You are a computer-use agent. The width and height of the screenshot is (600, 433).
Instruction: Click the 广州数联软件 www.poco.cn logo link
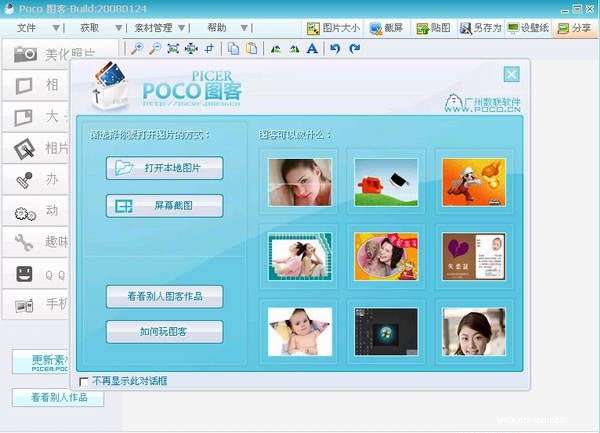482,103
